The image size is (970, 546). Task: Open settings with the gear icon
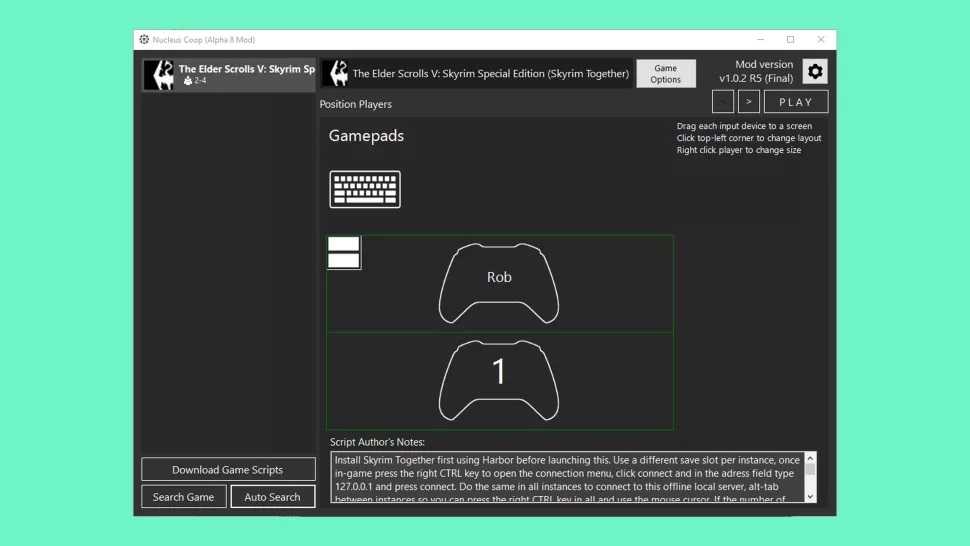click(x=815, y=72)
